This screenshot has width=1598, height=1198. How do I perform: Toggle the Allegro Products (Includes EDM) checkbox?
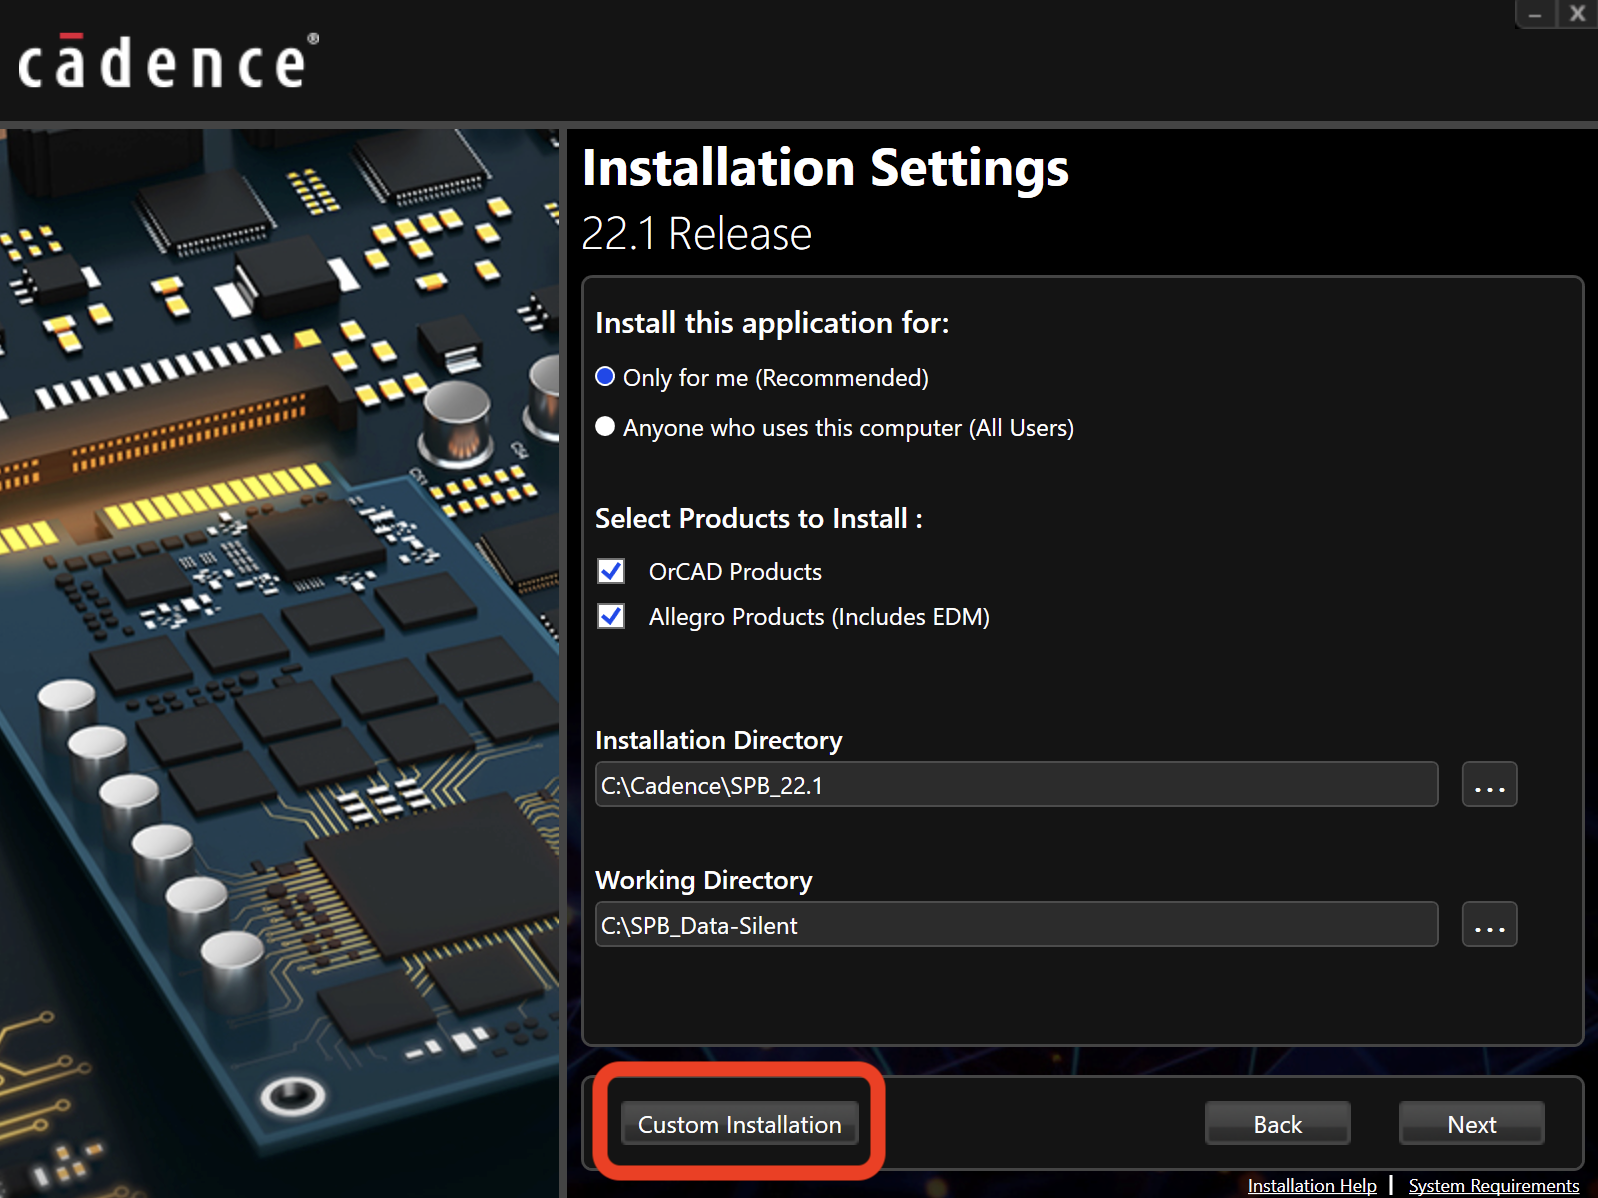(611, 616)
